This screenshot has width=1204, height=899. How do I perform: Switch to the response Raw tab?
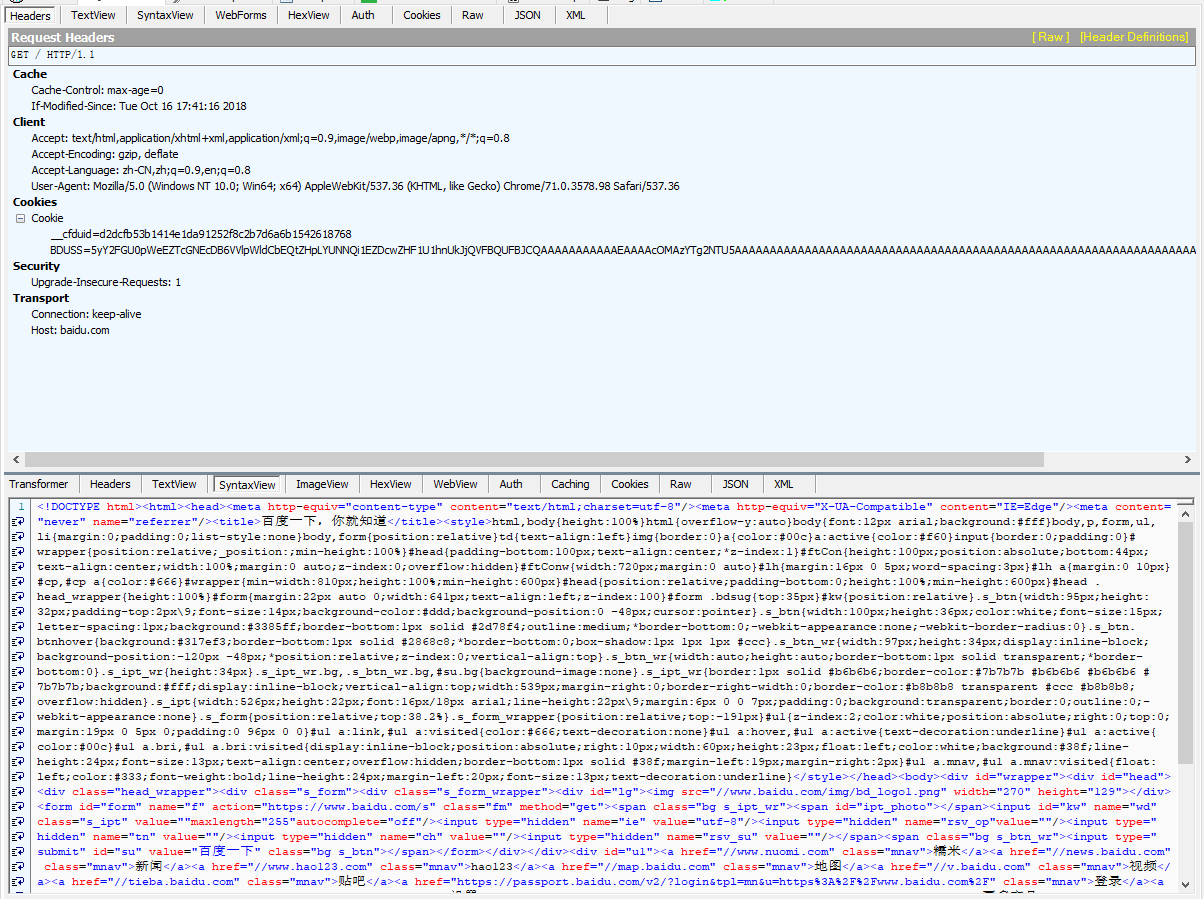click(681, 484)
